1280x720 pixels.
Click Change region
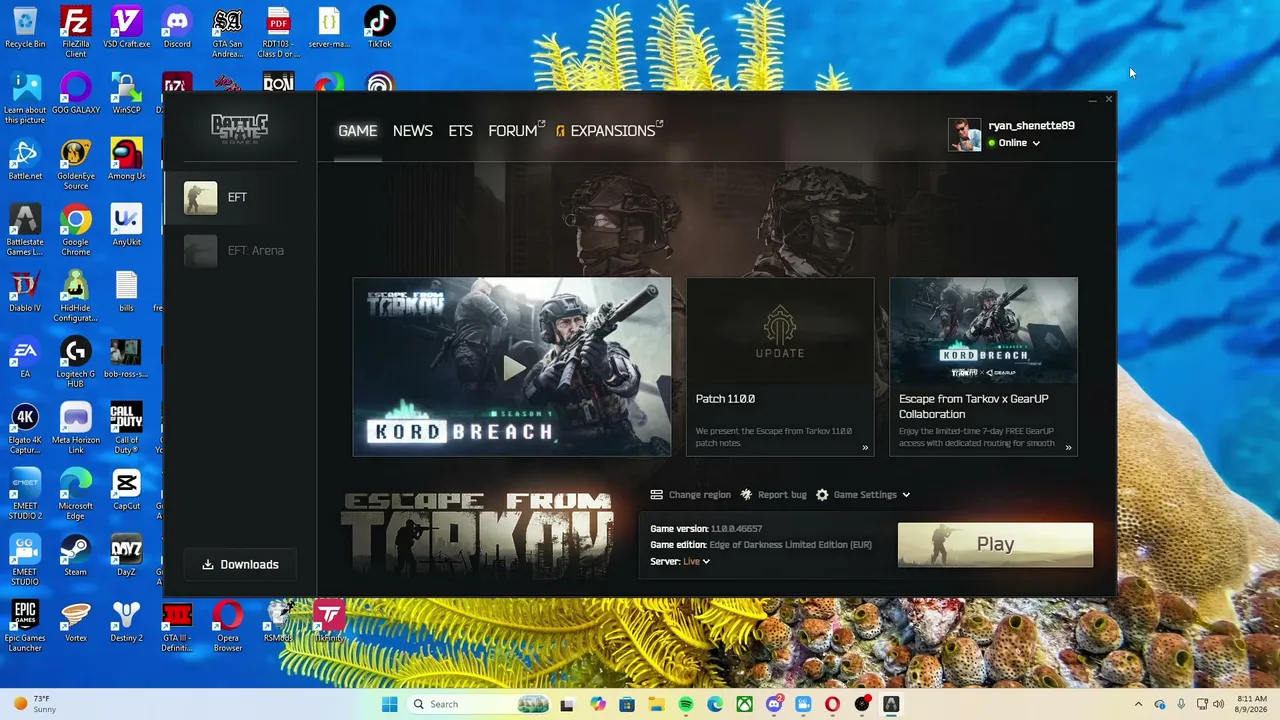(x=690, y=495)
